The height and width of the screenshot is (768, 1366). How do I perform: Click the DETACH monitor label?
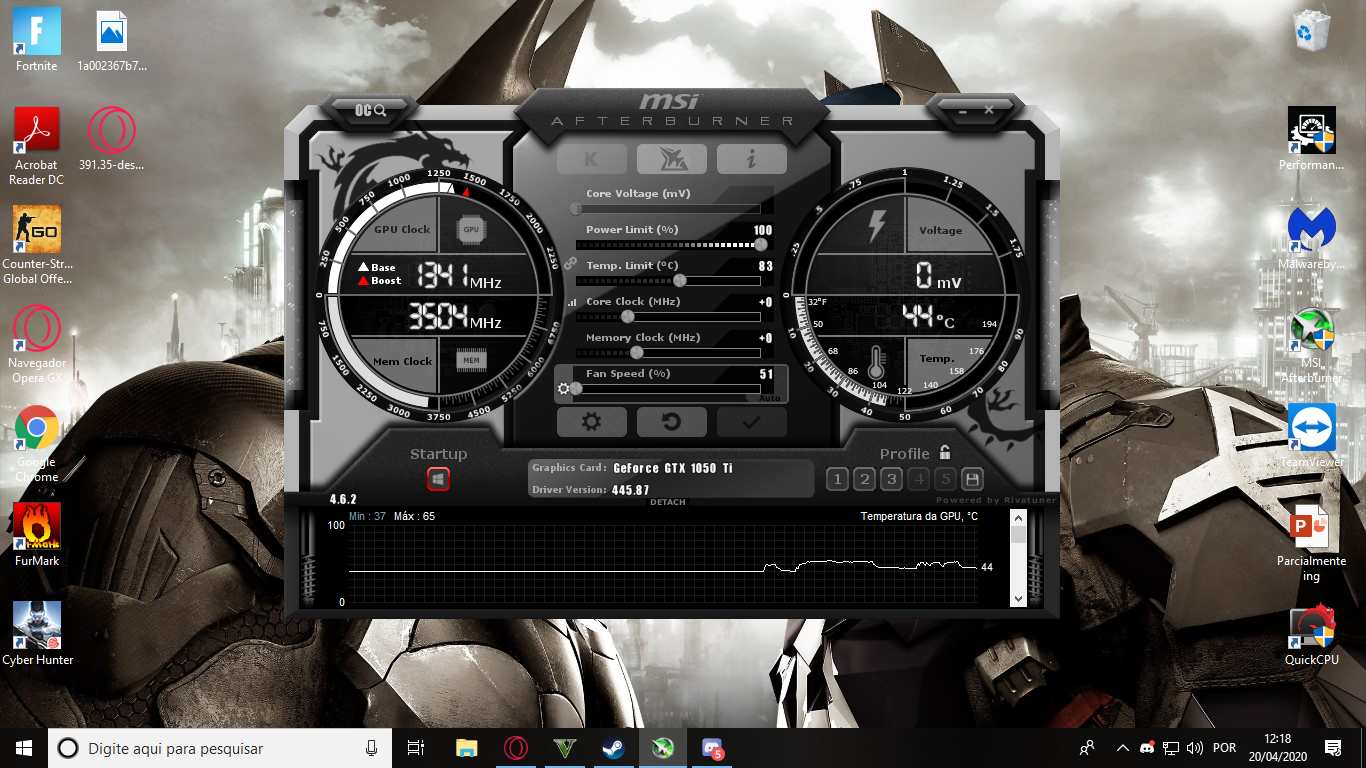coord(668,502)
